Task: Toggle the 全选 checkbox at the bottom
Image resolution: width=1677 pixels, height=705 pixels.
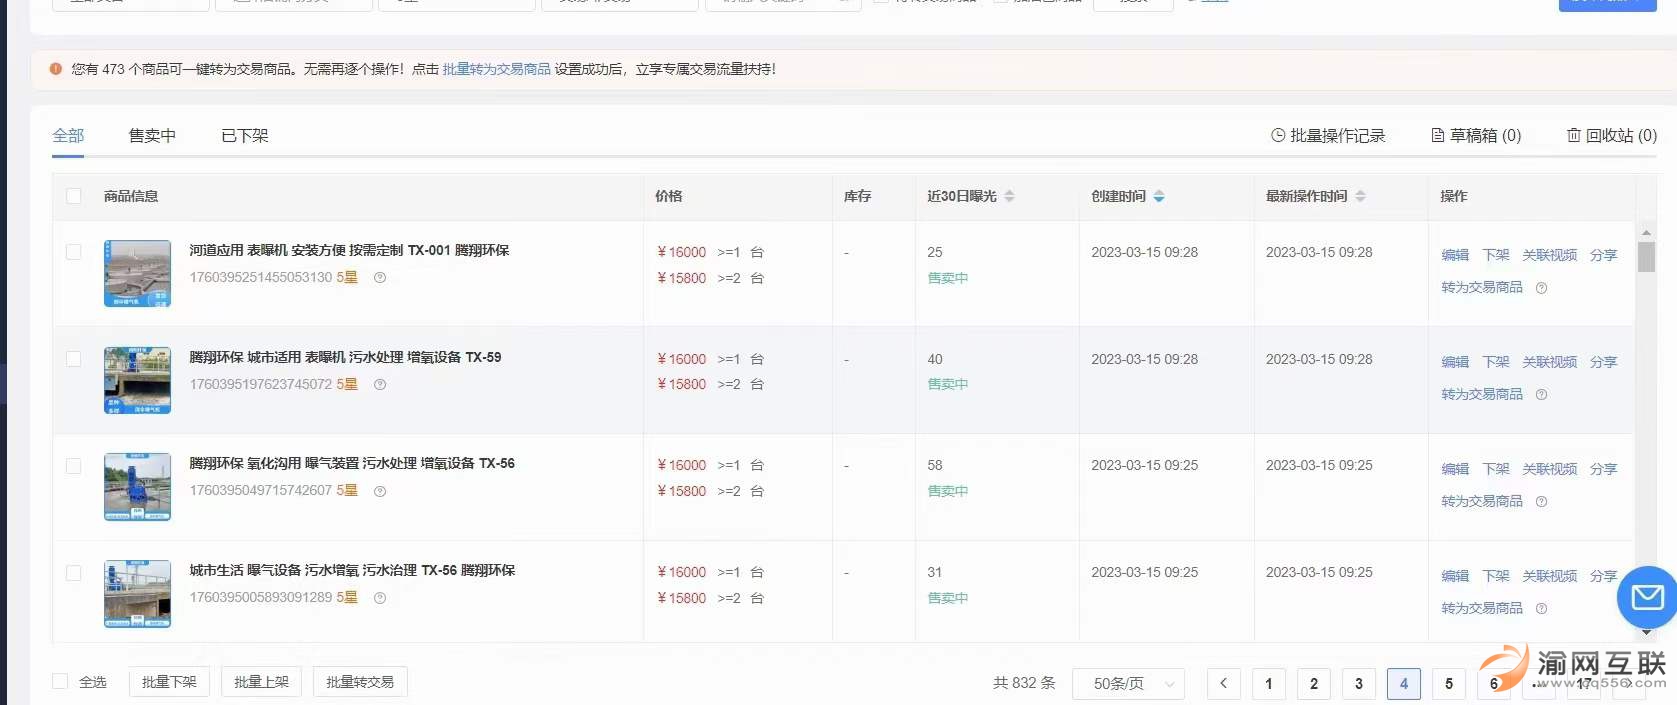Action: click(x=60, y=682)
